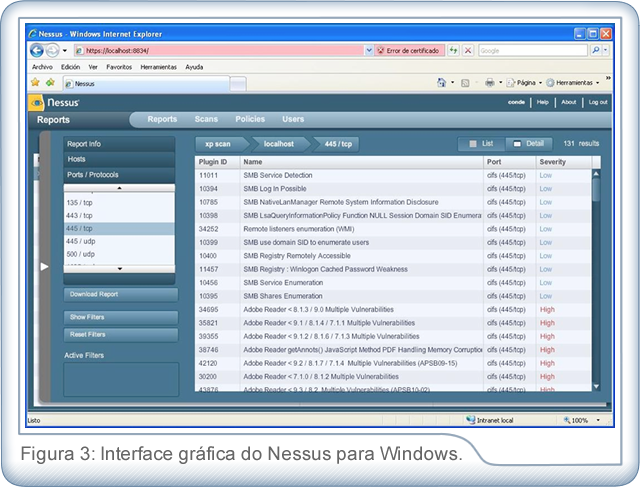This screenshot has height=487, width=640.
Task: Open the About link
Action: coord(569,102)
